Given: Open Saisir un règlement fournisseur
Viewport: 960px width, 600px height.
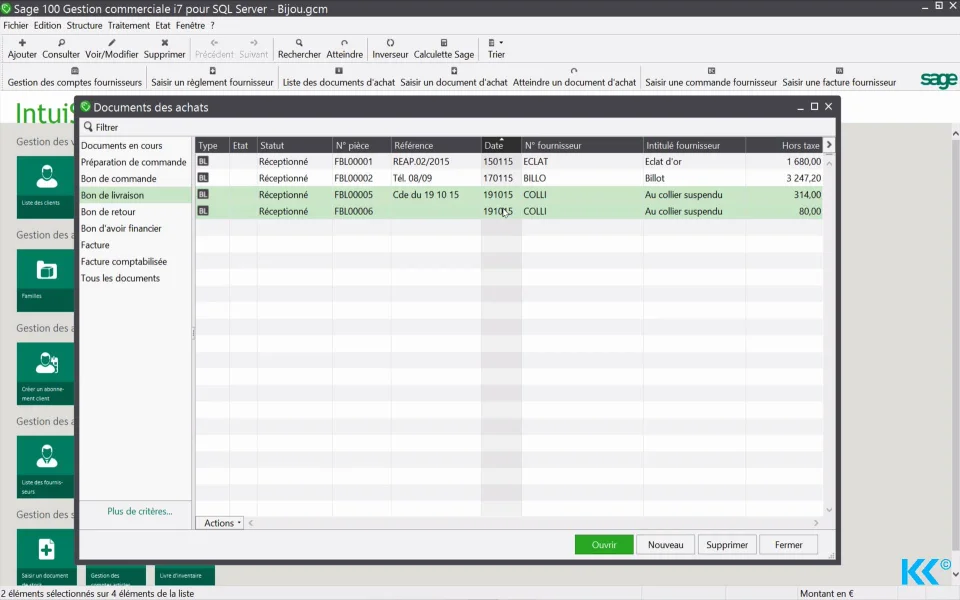Looking at the screenshot, I should [x=212, y=77].
